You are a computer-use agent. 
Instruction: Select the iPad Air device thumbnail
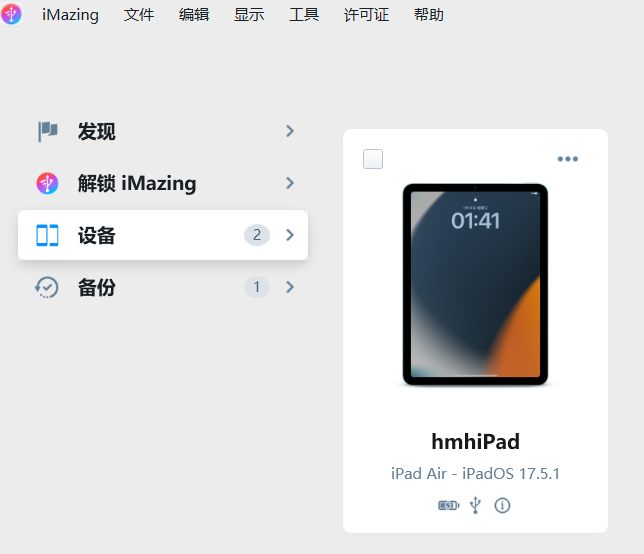[475, 284]
